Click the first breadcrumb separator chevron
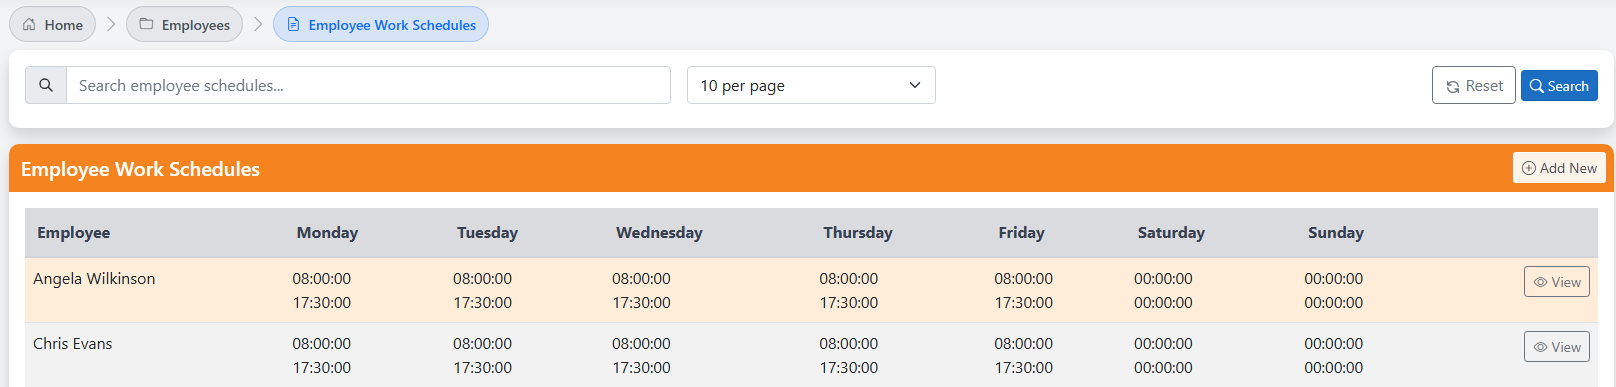Screen dimensions: 1616x387 111,24
